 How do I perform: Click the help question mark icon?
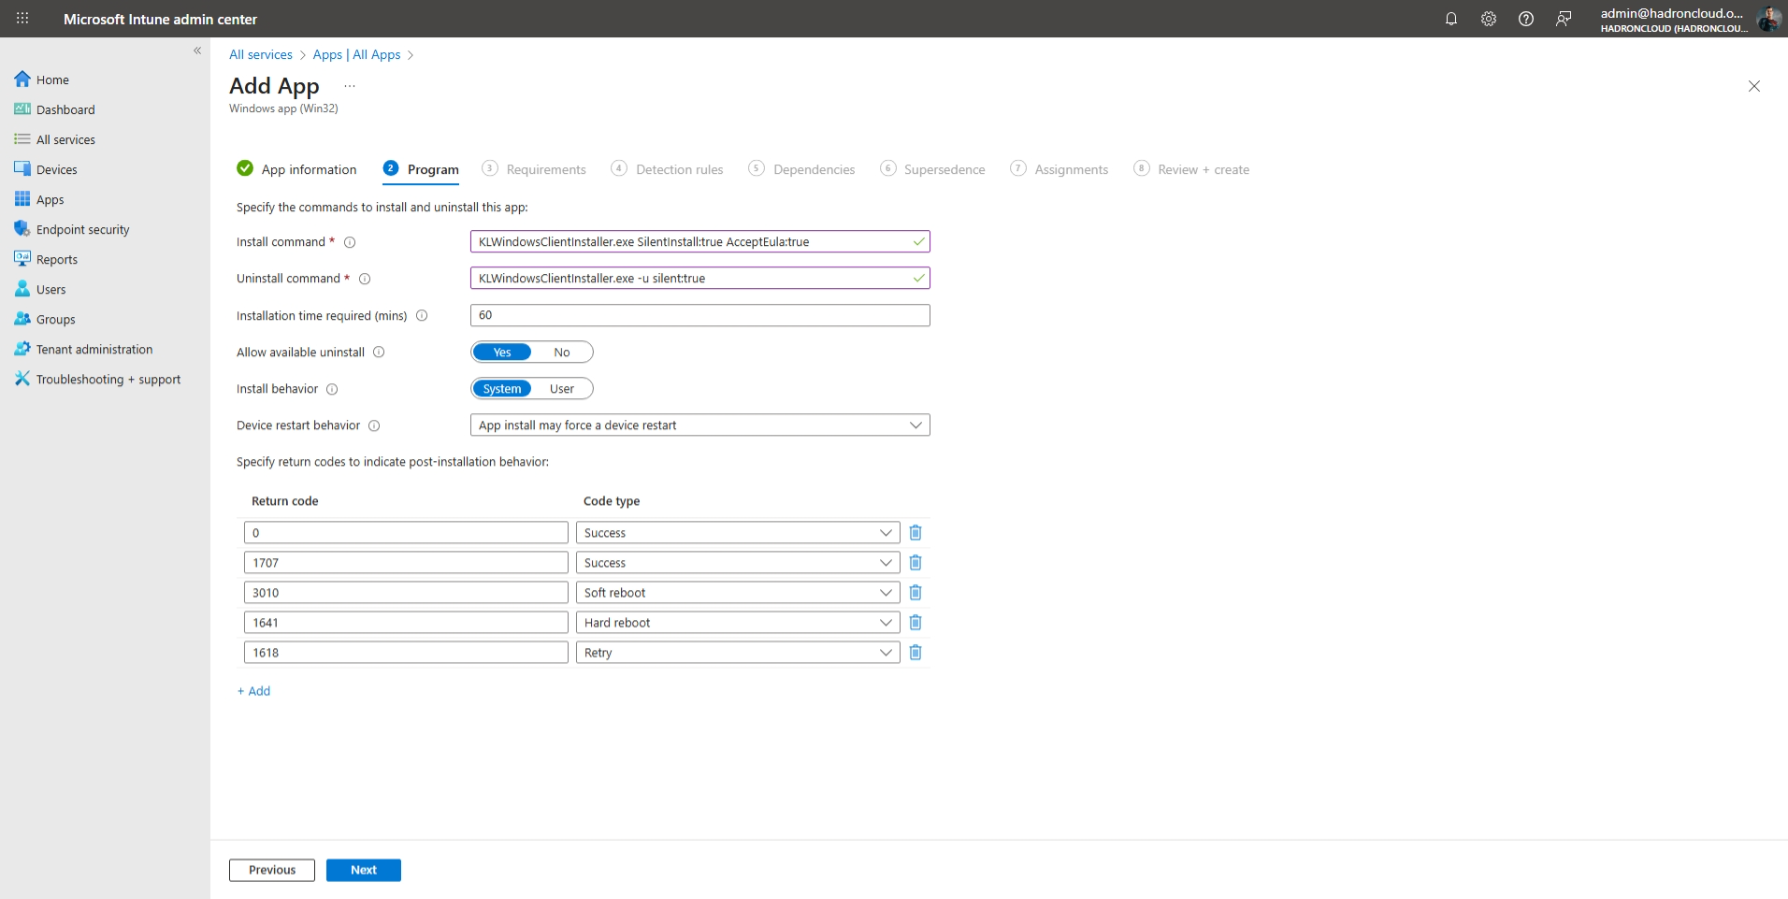[x=1526, y=19]
